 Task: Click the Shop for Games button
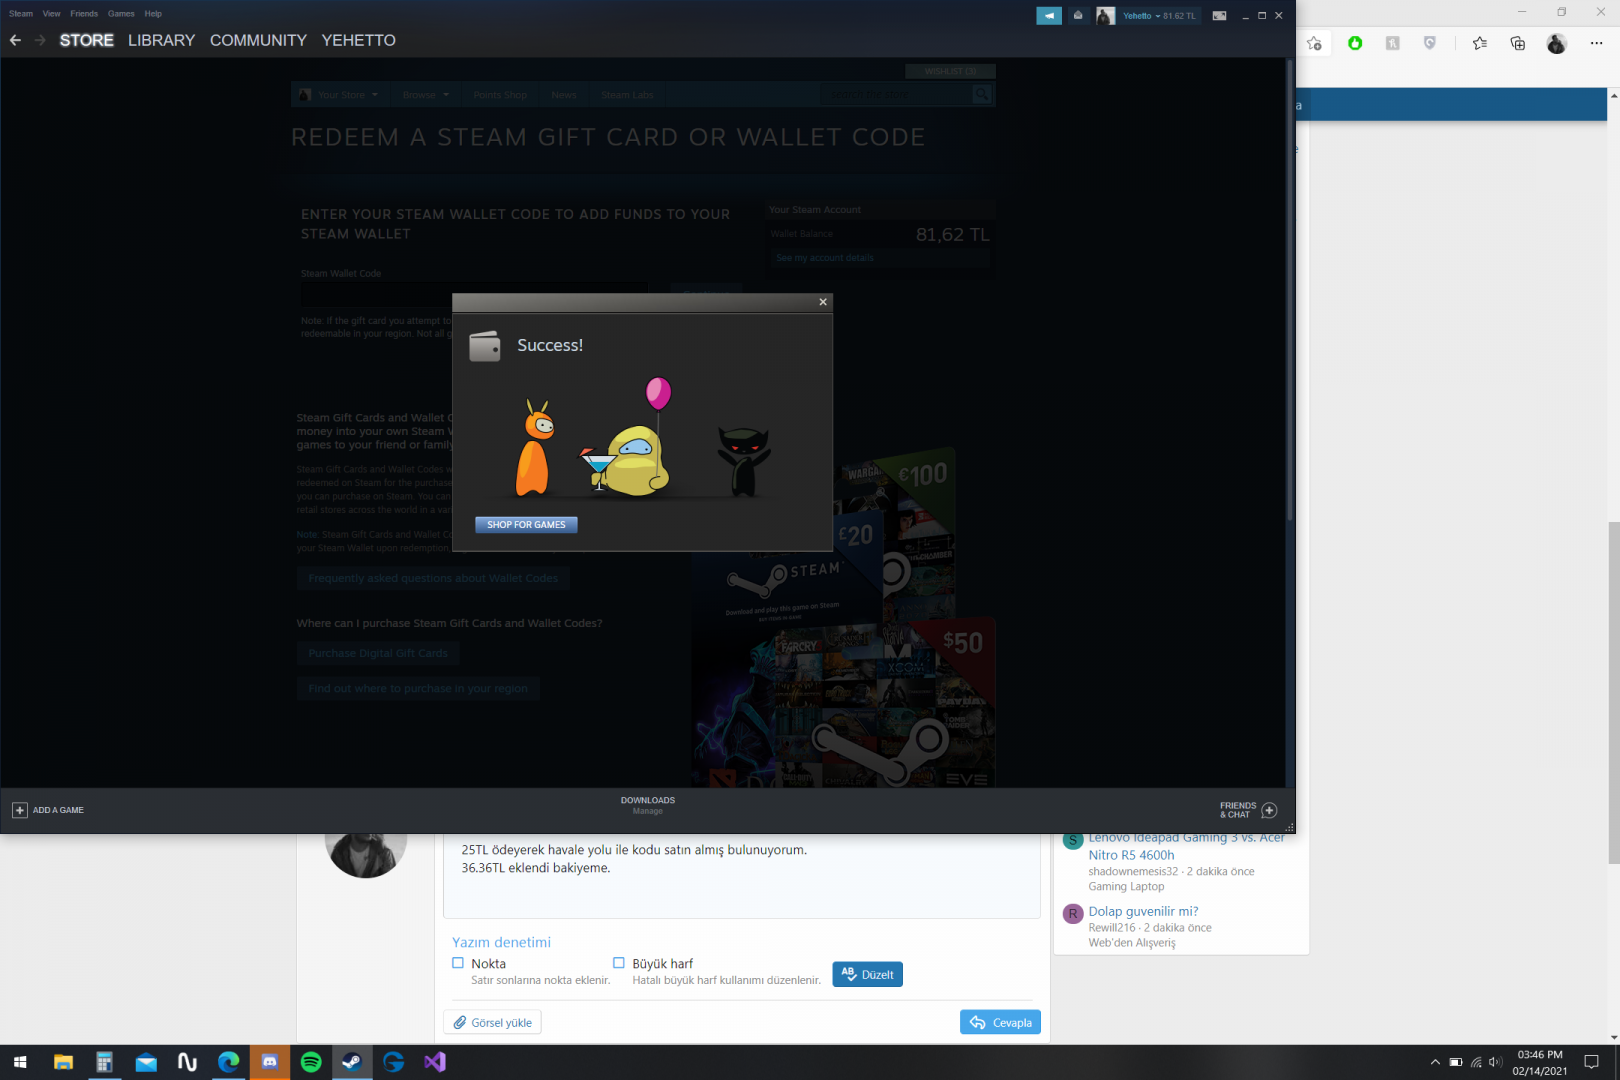tap(526, 524)
